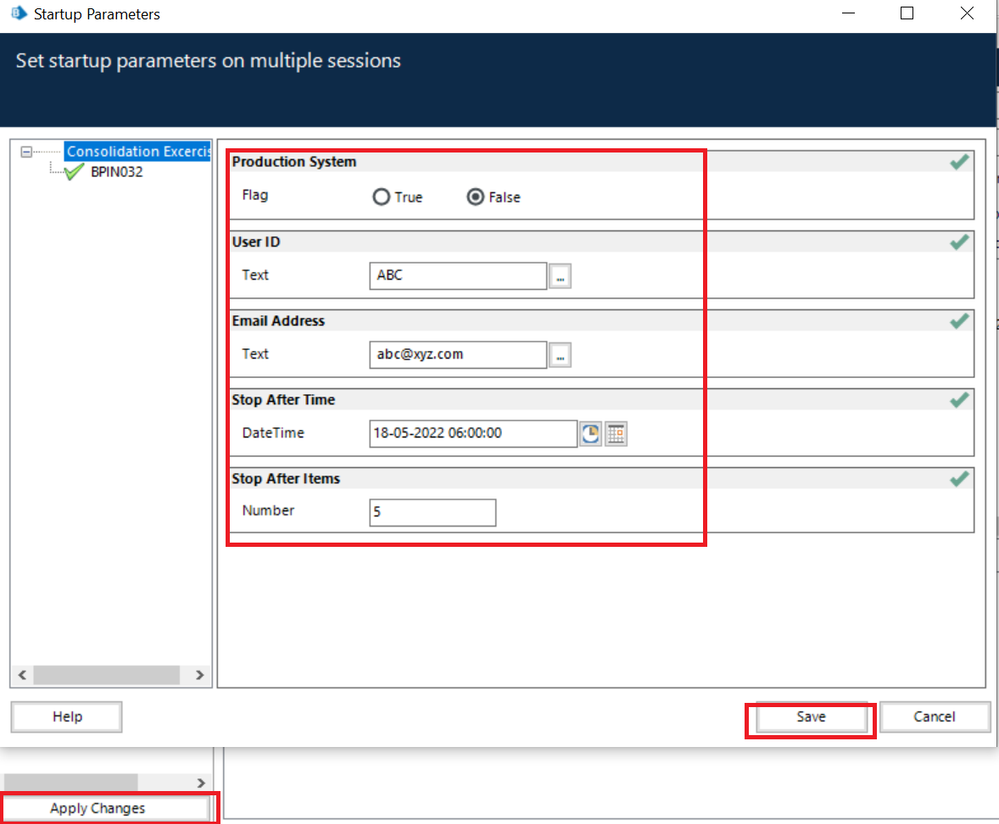Viewport: 999px width, 824px height.
Task: Open Help for startup parameters
Action: pos(67,717)
